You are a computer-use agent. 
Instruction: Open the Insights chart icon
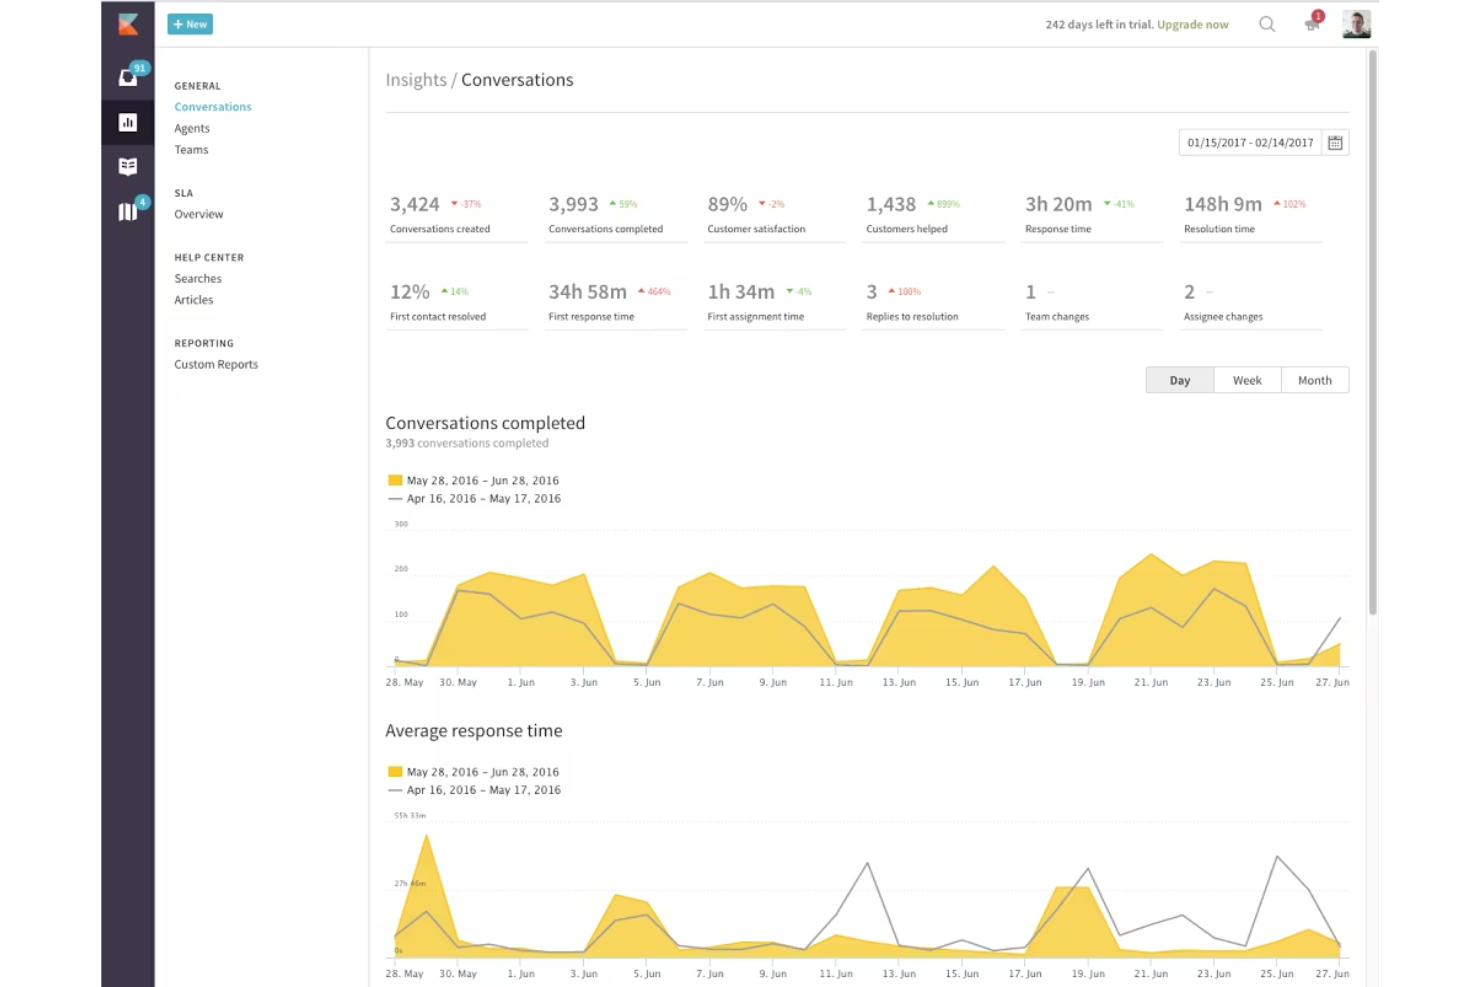[x=128, y=122]
